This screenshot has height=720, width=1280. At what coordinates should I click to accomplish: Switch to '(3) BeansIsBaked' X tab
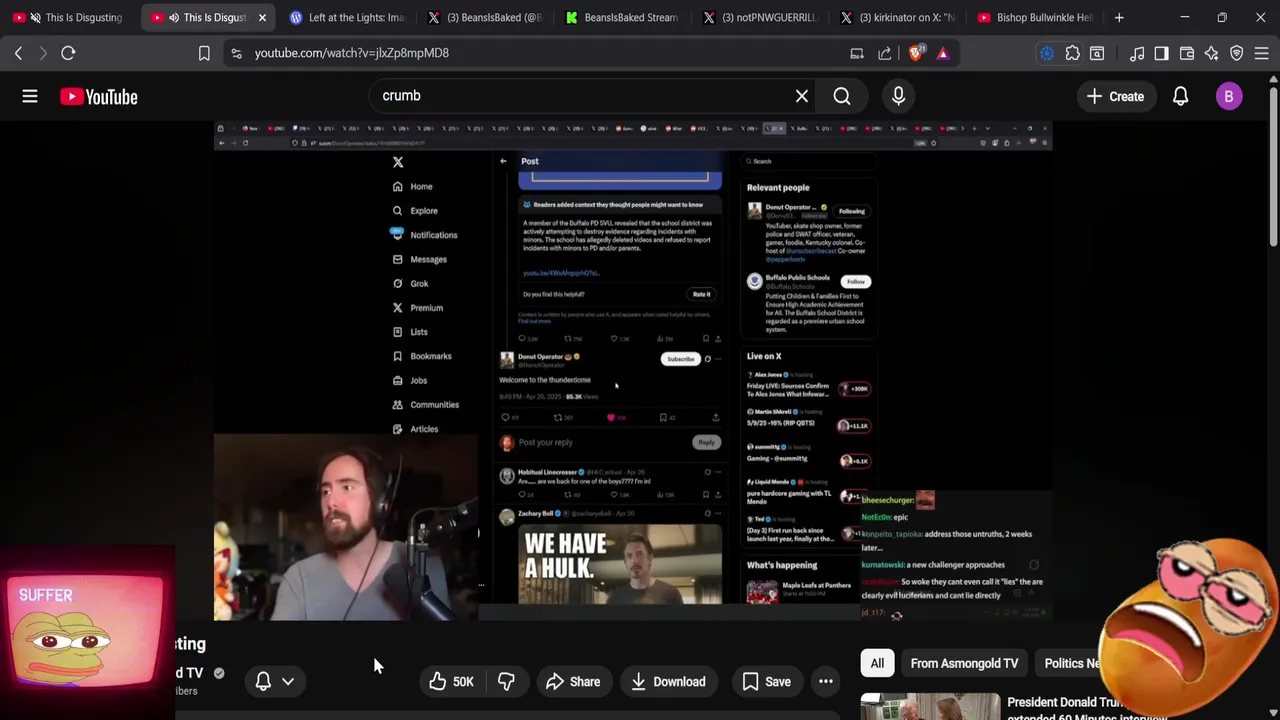(484, 17)
